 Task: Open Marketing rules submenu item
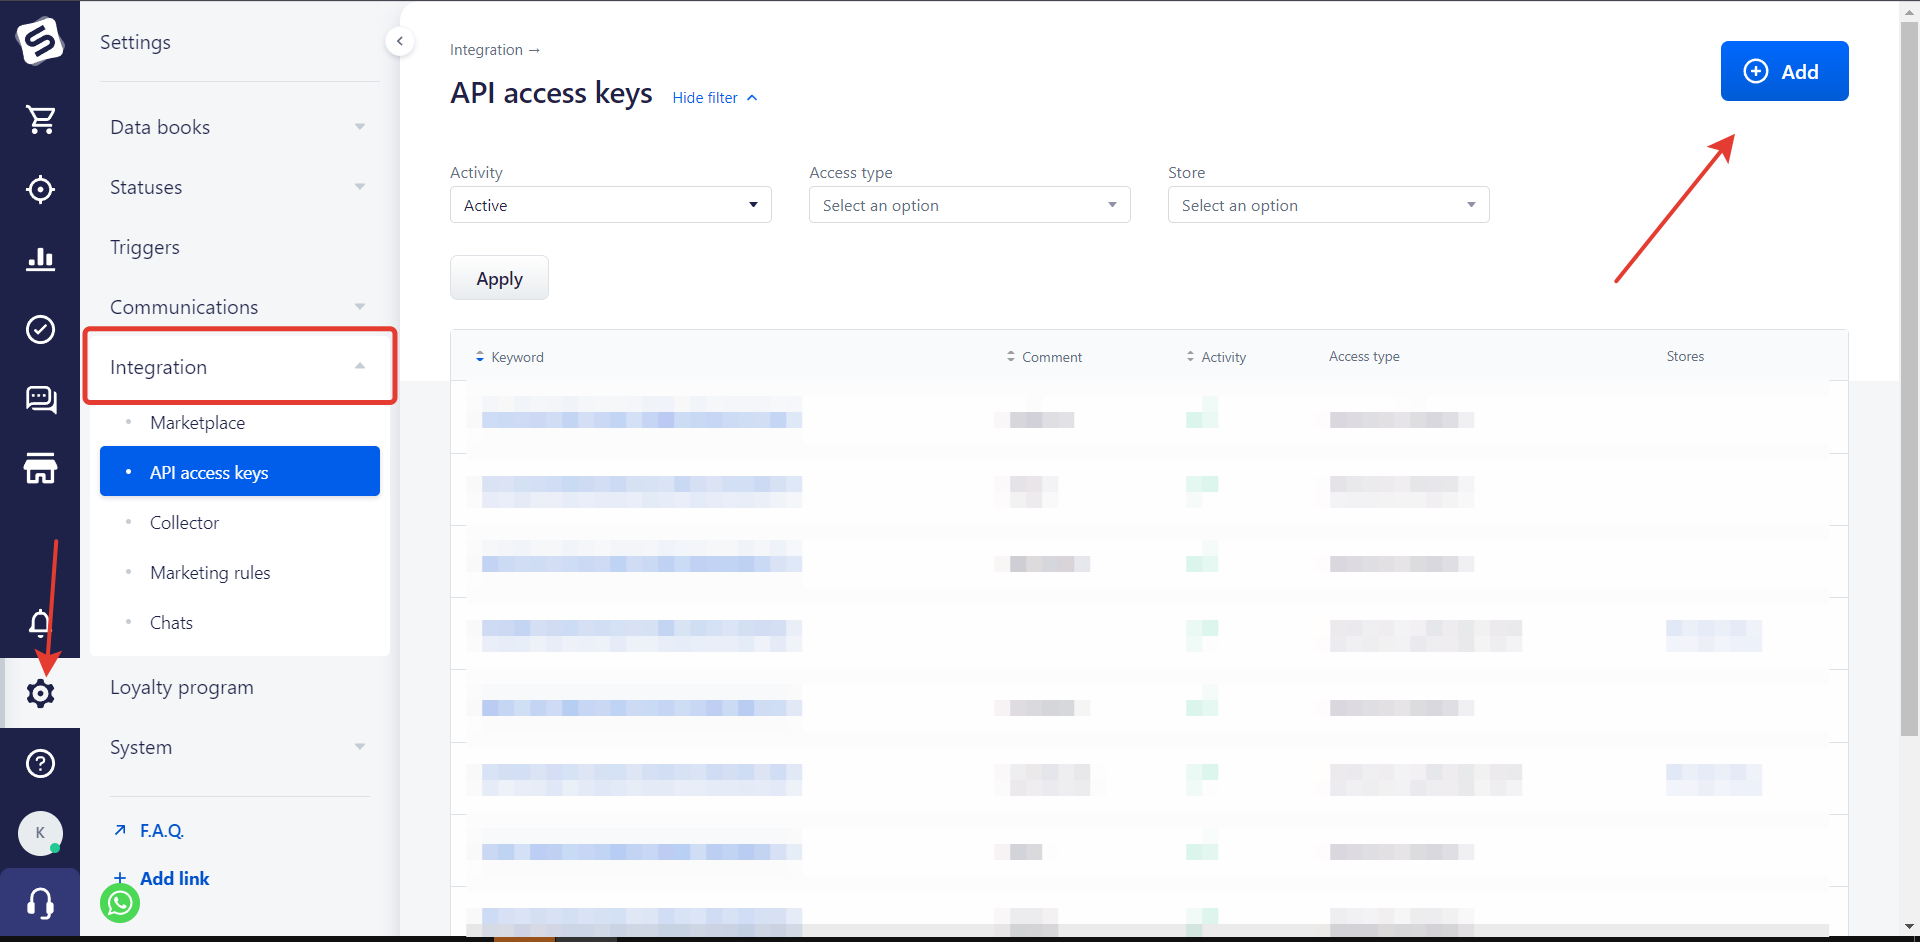pos(210,573)
